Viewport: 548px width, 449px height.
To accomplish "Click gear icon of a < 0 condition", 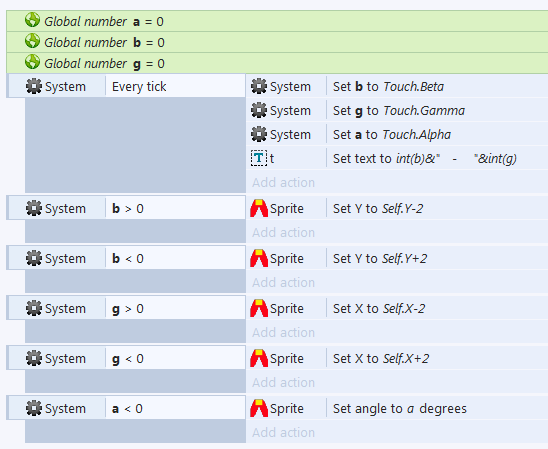I will 34,408.
